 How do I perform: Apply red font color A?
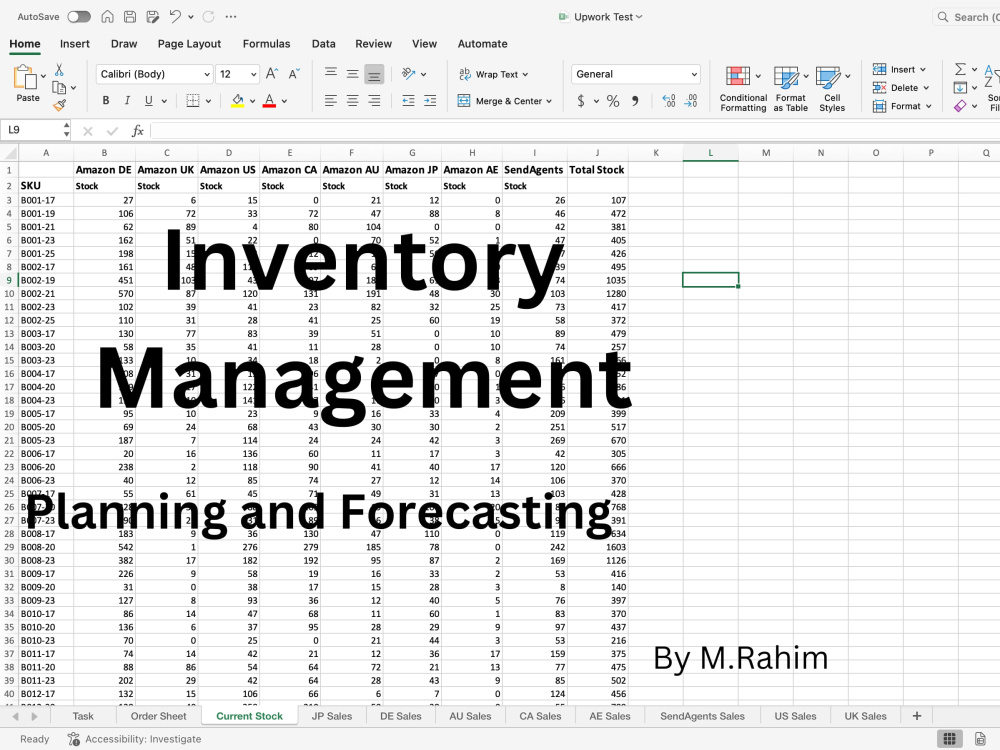tap(269, 101)
